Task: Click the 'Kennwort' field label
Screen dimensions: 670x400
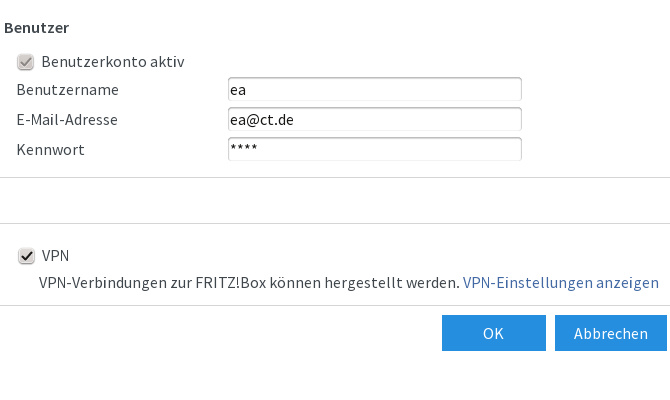Action: tap(51, 150)
